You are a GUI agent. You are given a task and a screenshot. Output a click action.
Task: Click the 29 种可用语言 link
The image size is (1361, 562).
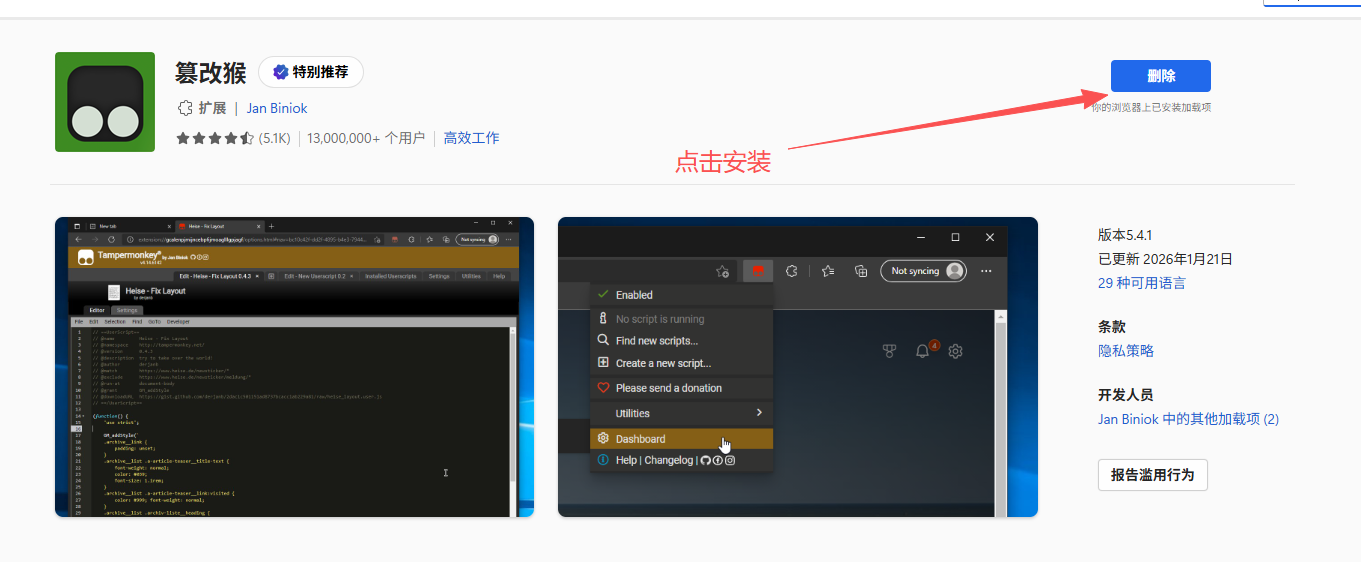click(x=1141, y=283)
